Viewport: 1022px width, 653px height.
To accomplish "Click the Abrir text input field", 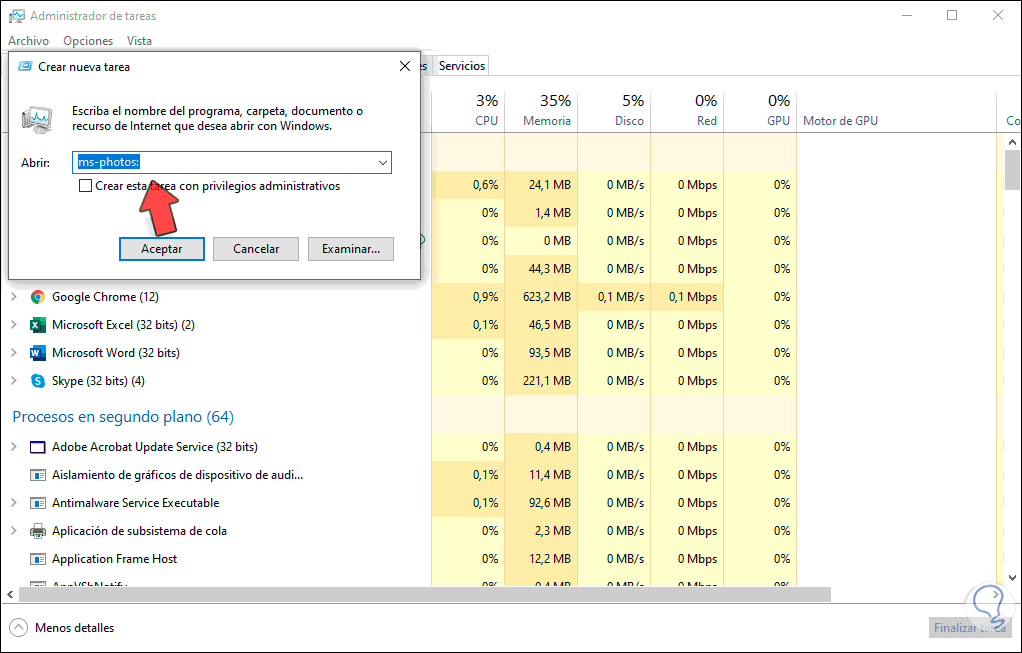I will point(230,162).
